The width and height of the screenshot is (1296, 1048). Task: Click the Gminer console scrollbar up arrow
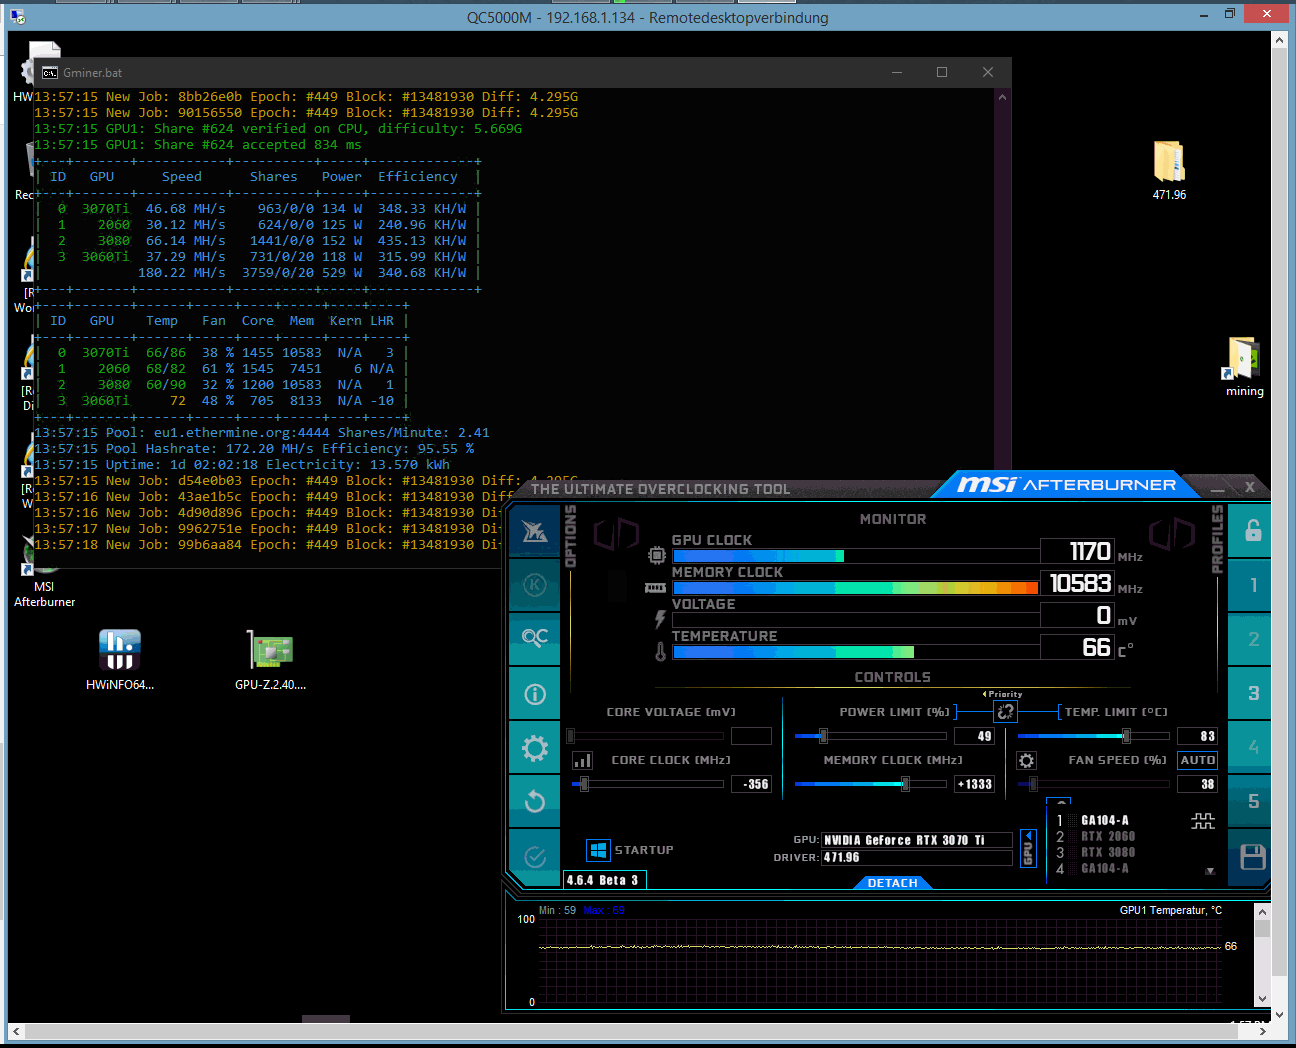[1002, 98]
